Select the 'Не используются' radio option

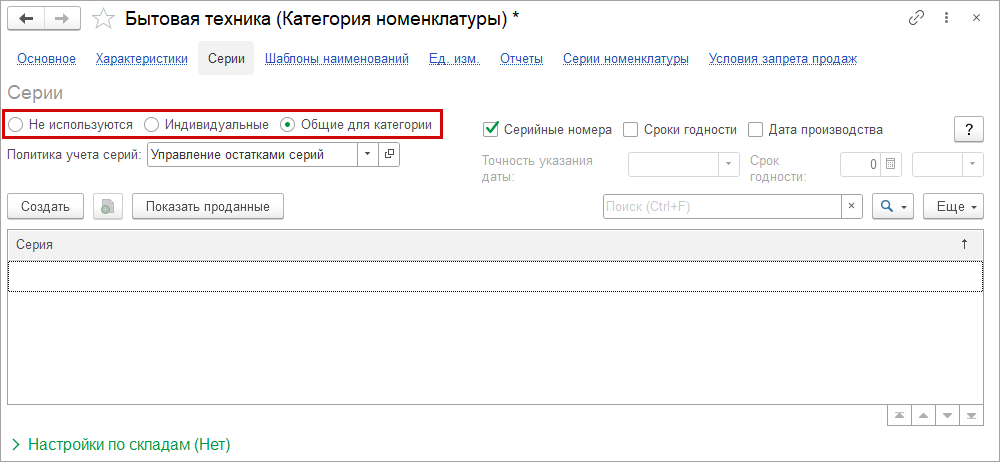click(16, 125)
